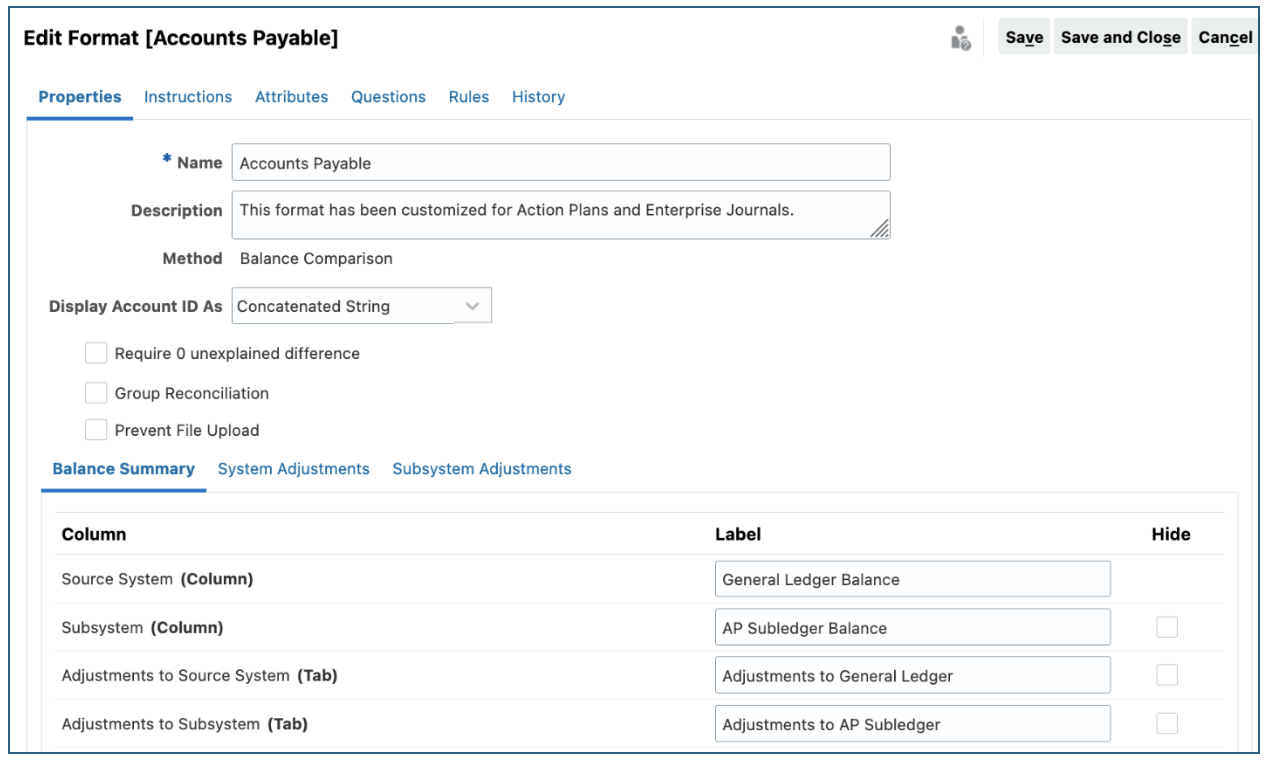The width and height of the screenshot is (1264, 760).
Task: Tick Hide checkbox for Subsystem row
Action: (x=1167, y=627)
